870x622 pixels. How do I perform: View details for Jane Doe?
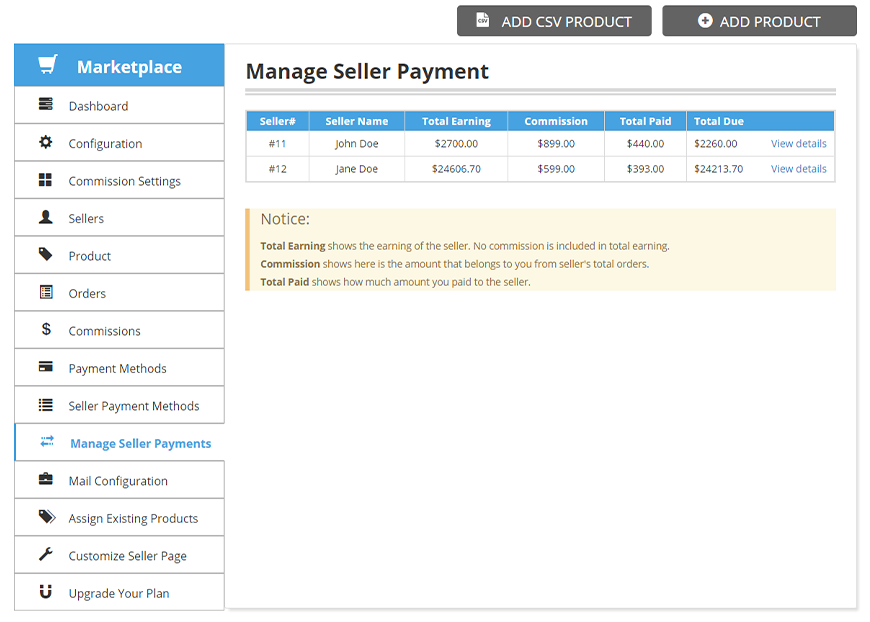pyautogui.click(x=798, y=169)
